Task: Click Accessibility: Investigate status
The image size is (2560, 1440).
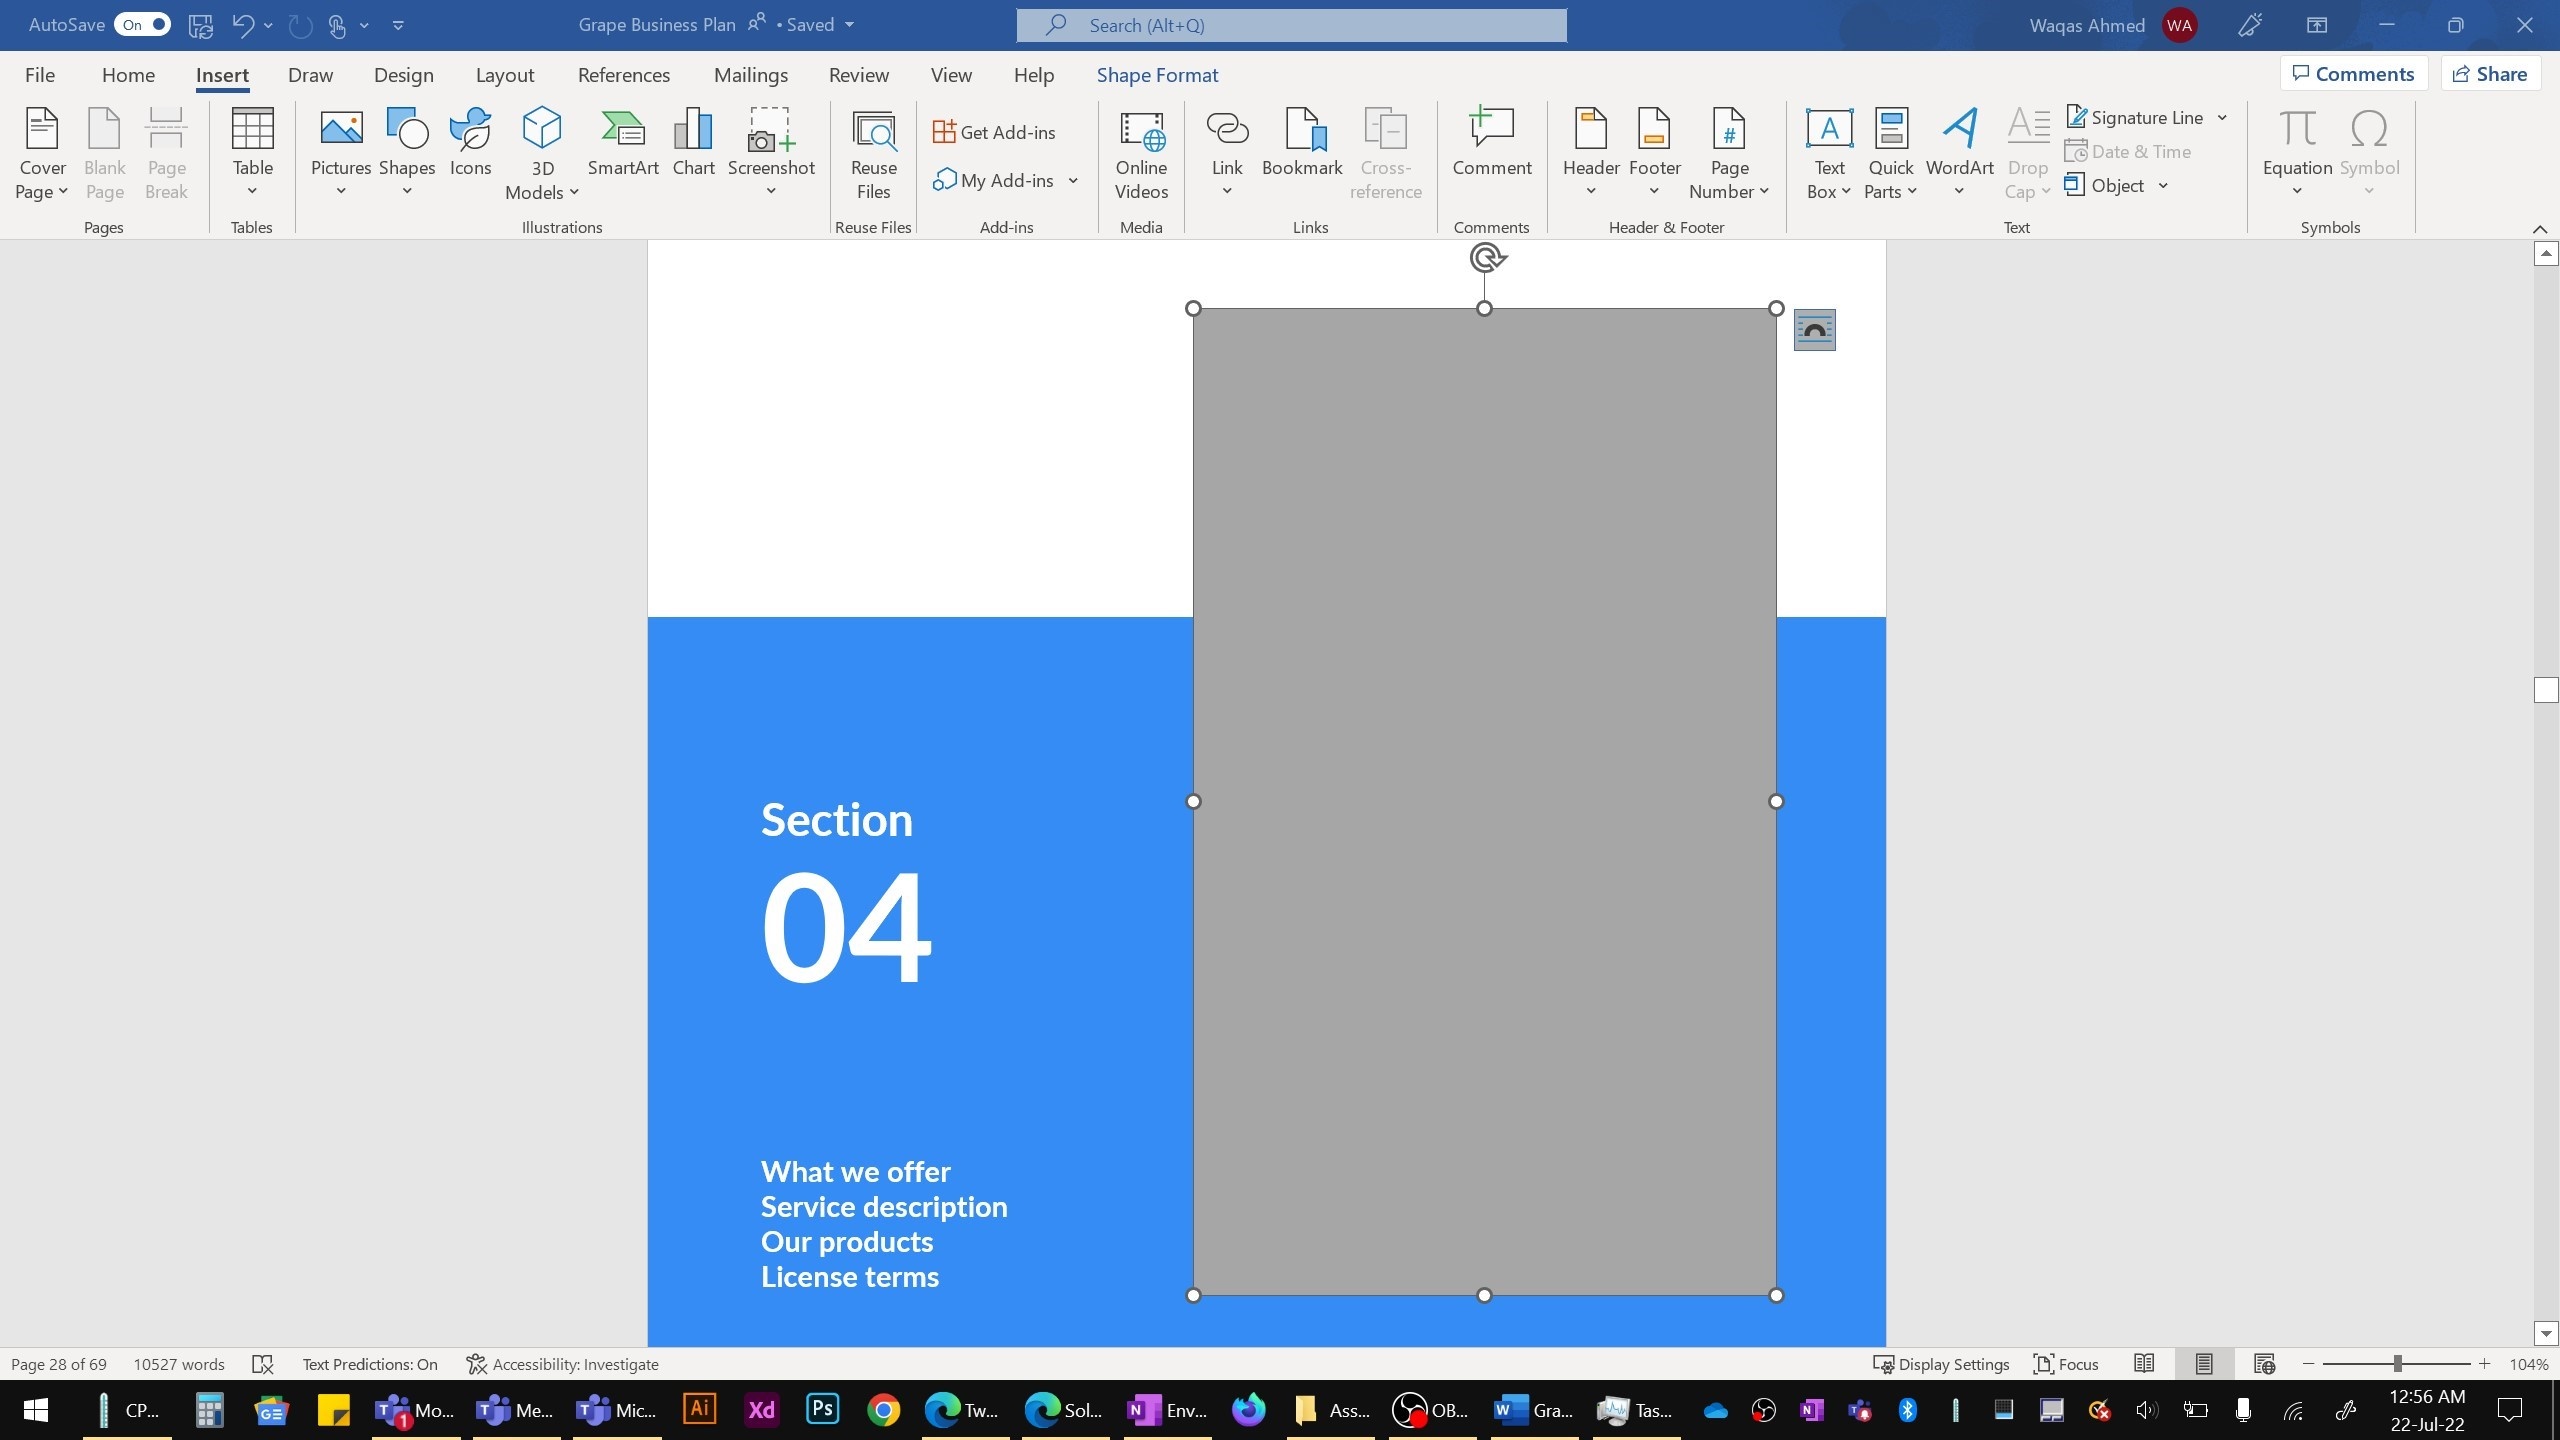Action: click(562, 1364)
